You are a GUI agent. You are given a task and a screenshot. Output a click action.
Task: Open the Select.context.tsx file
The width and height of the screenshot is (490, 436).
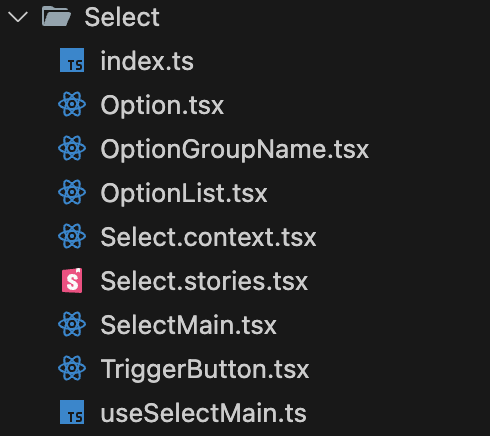(208, 237)
